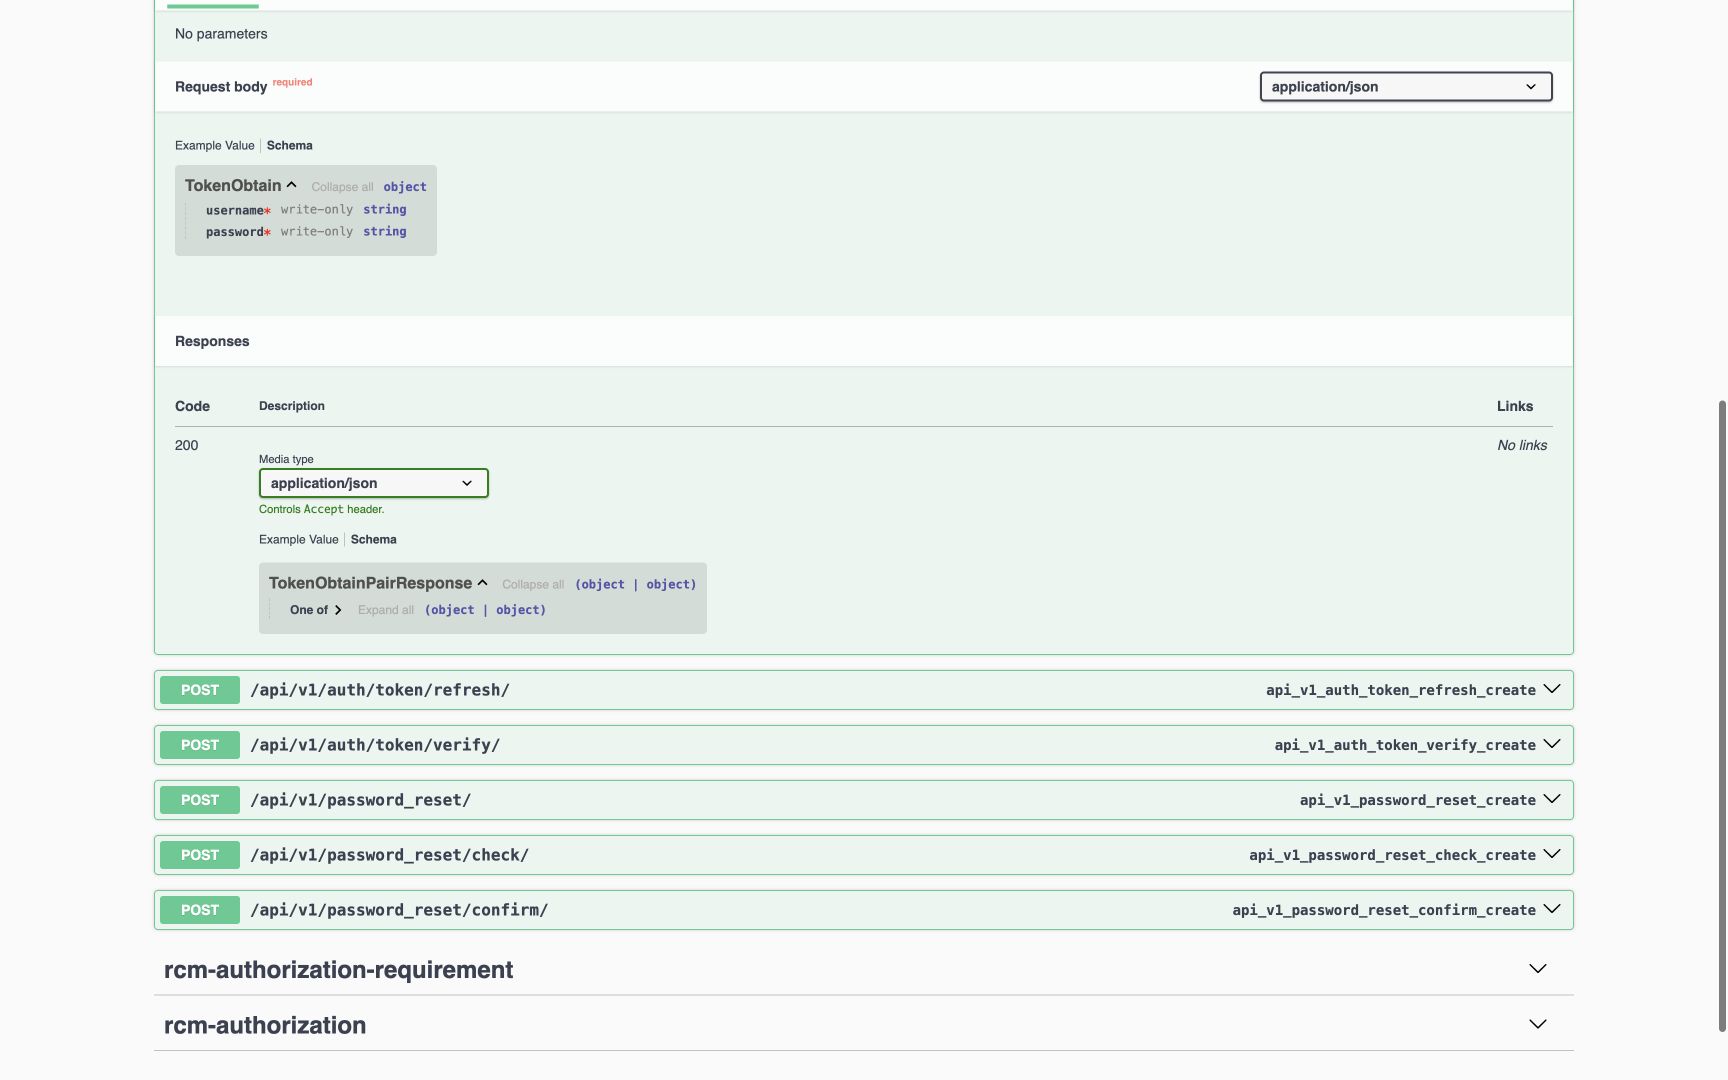Open the /api/v1/password_reset/confirm/ endpoint path
1728x1080 pixels.
point(399,910)
